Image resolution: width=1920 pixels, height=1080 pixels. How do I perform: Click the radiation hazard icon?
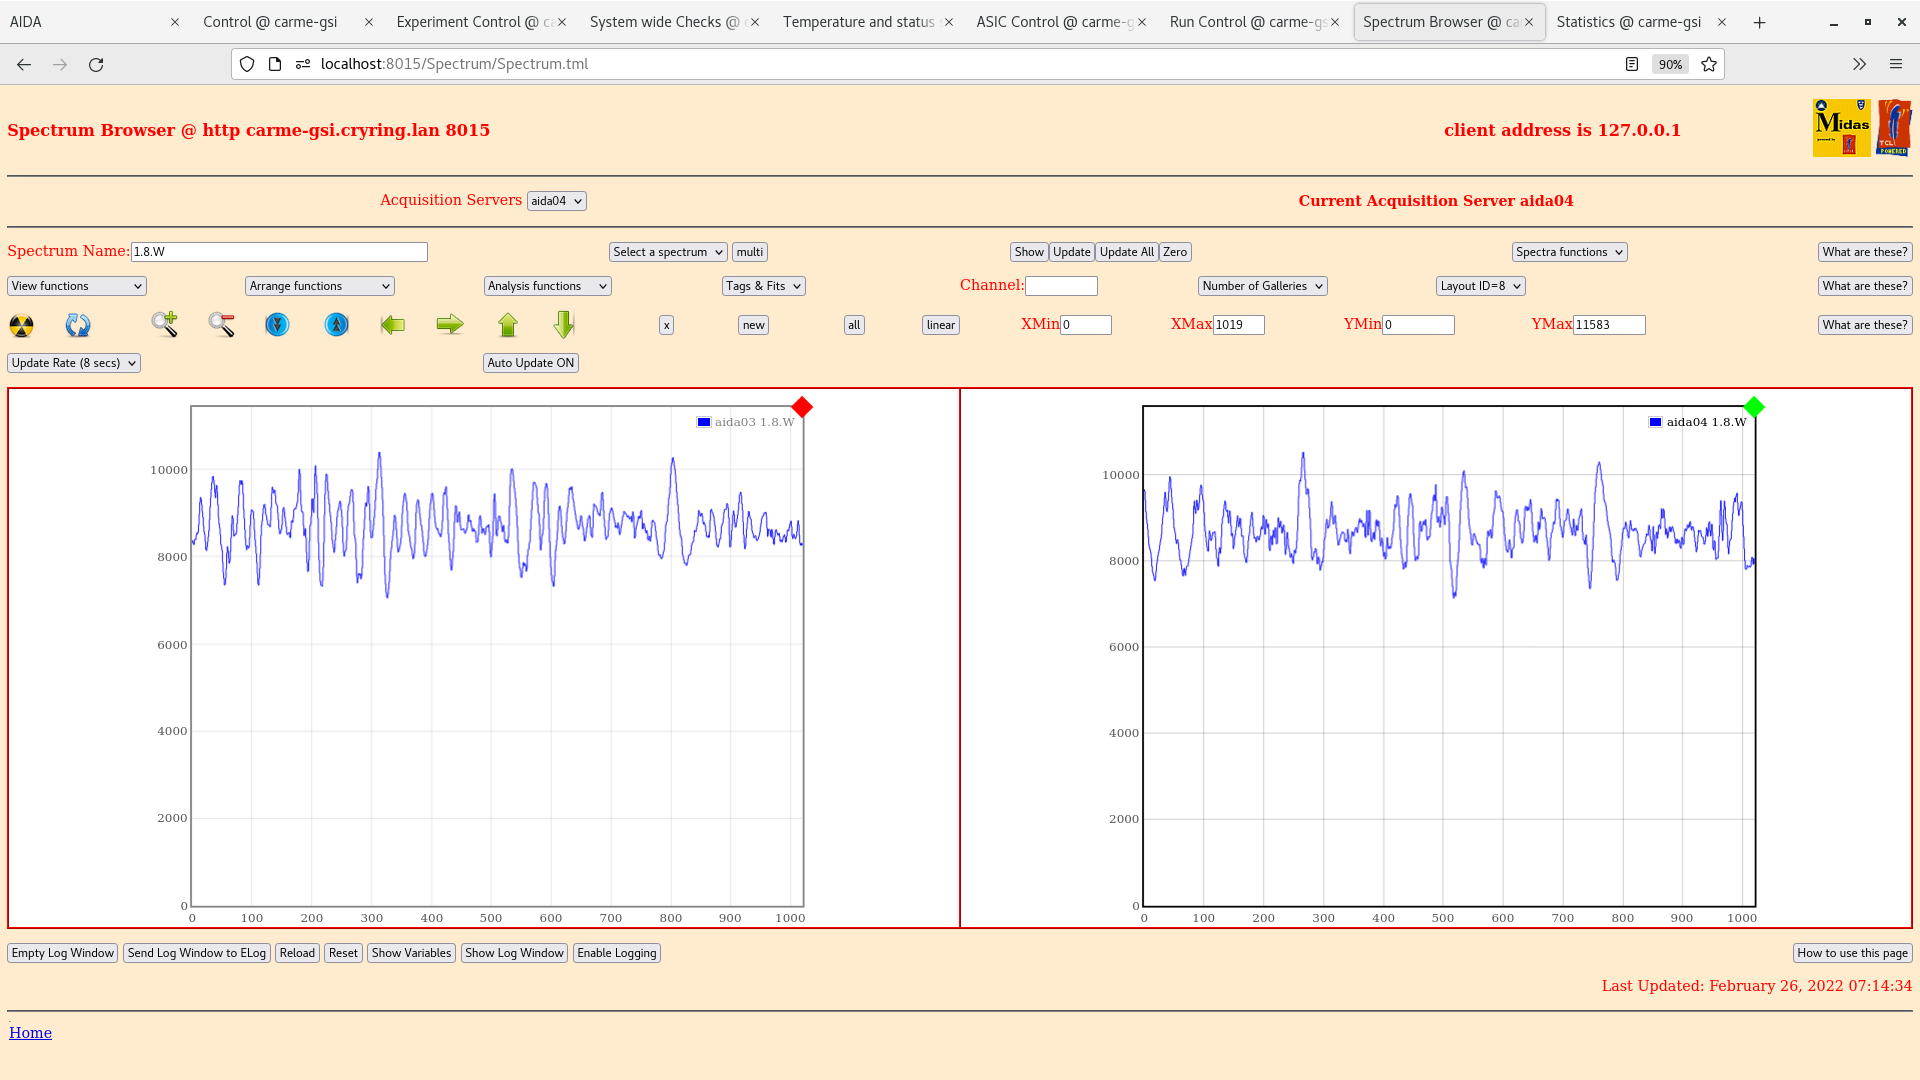(x=21, y=325)
